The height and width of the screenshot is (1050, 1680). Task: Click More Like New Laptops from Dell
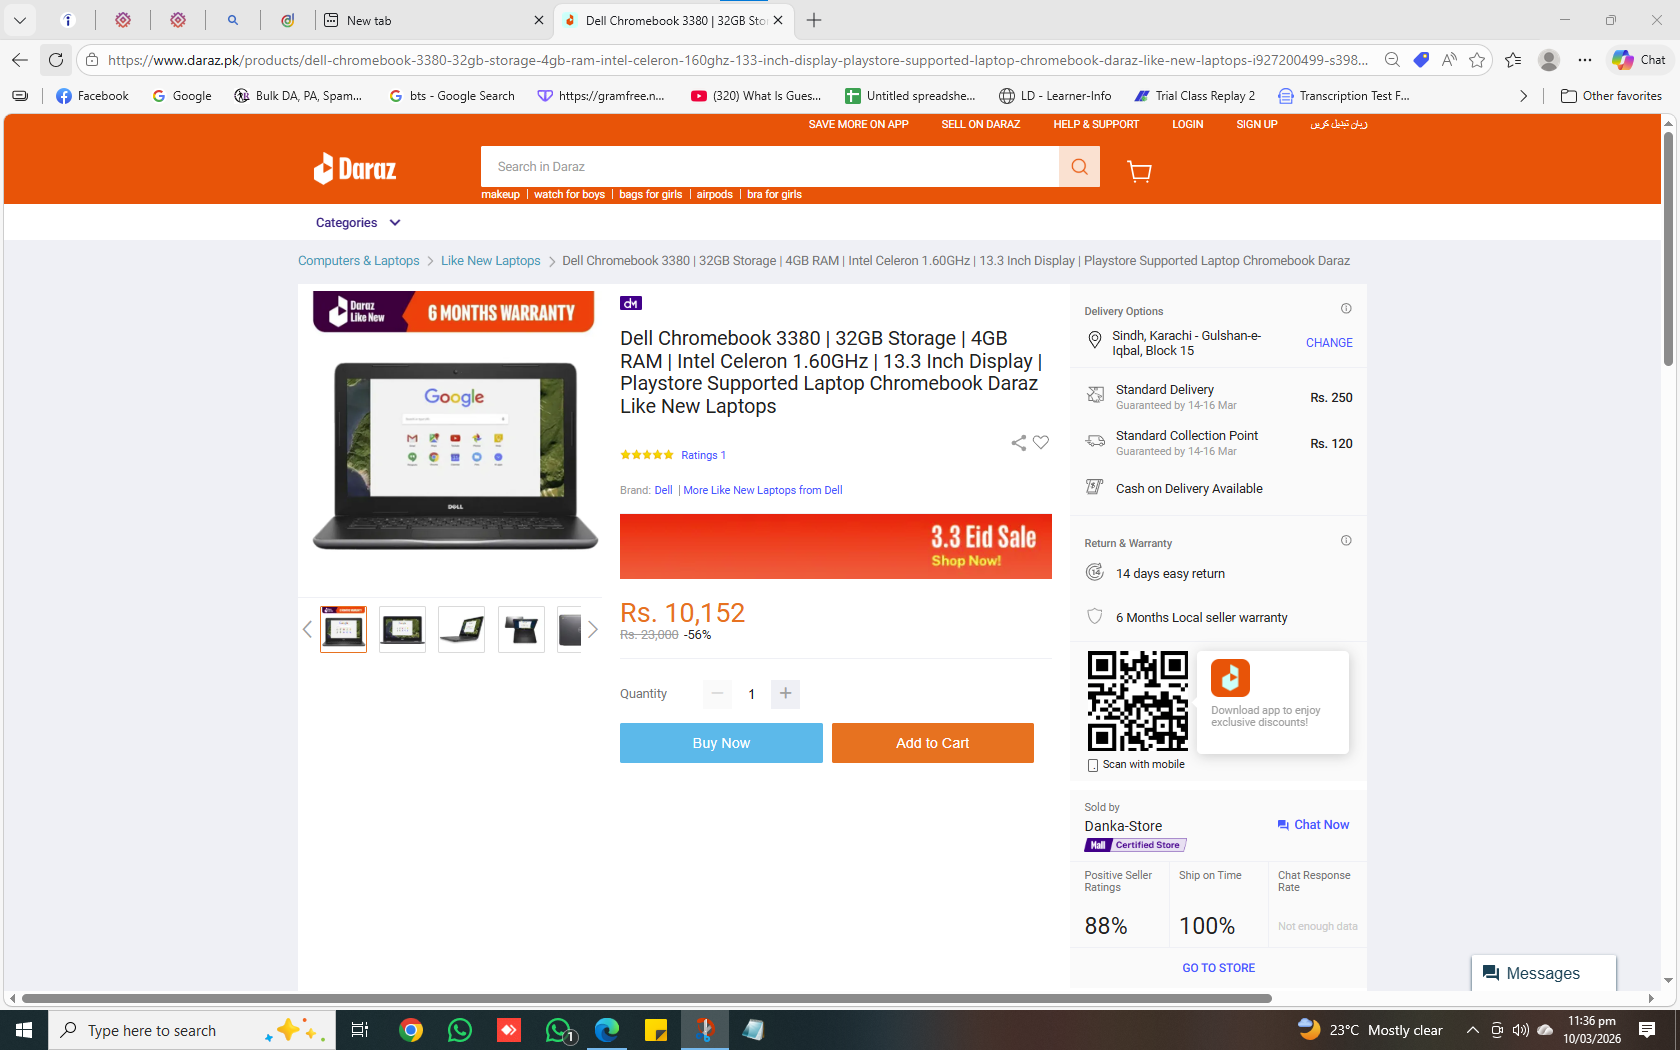[x=763, y=490]
